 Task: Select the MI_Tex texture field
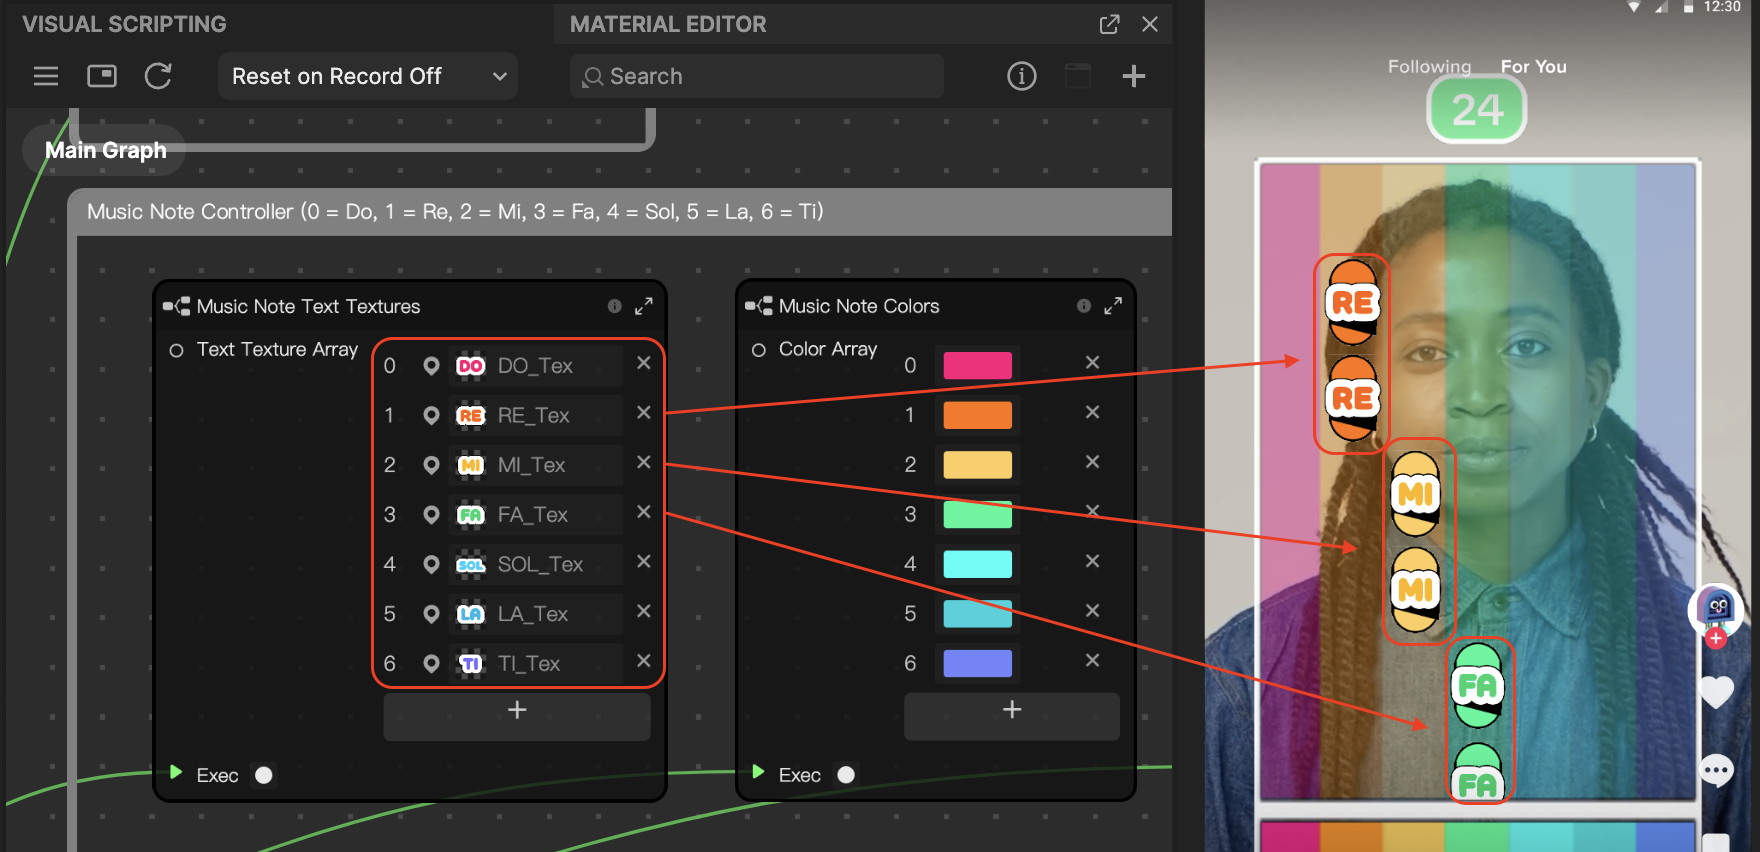coord(535,465)
